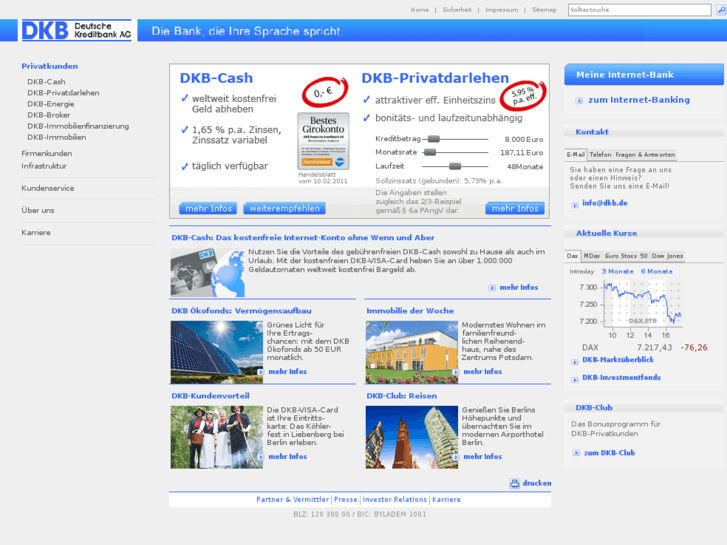This screenshot has height=545, width=727.
Task: Click the weiterempfehlen button
Action: [x=284, y=209]
